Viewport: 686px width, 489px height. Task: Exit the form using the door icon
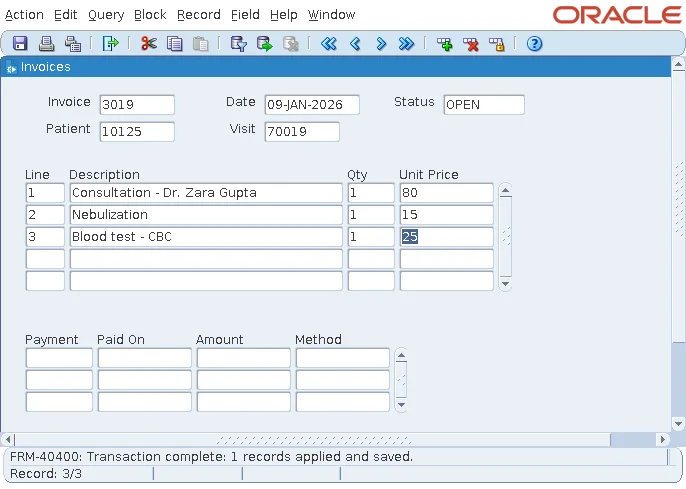[x=110, y=44]
